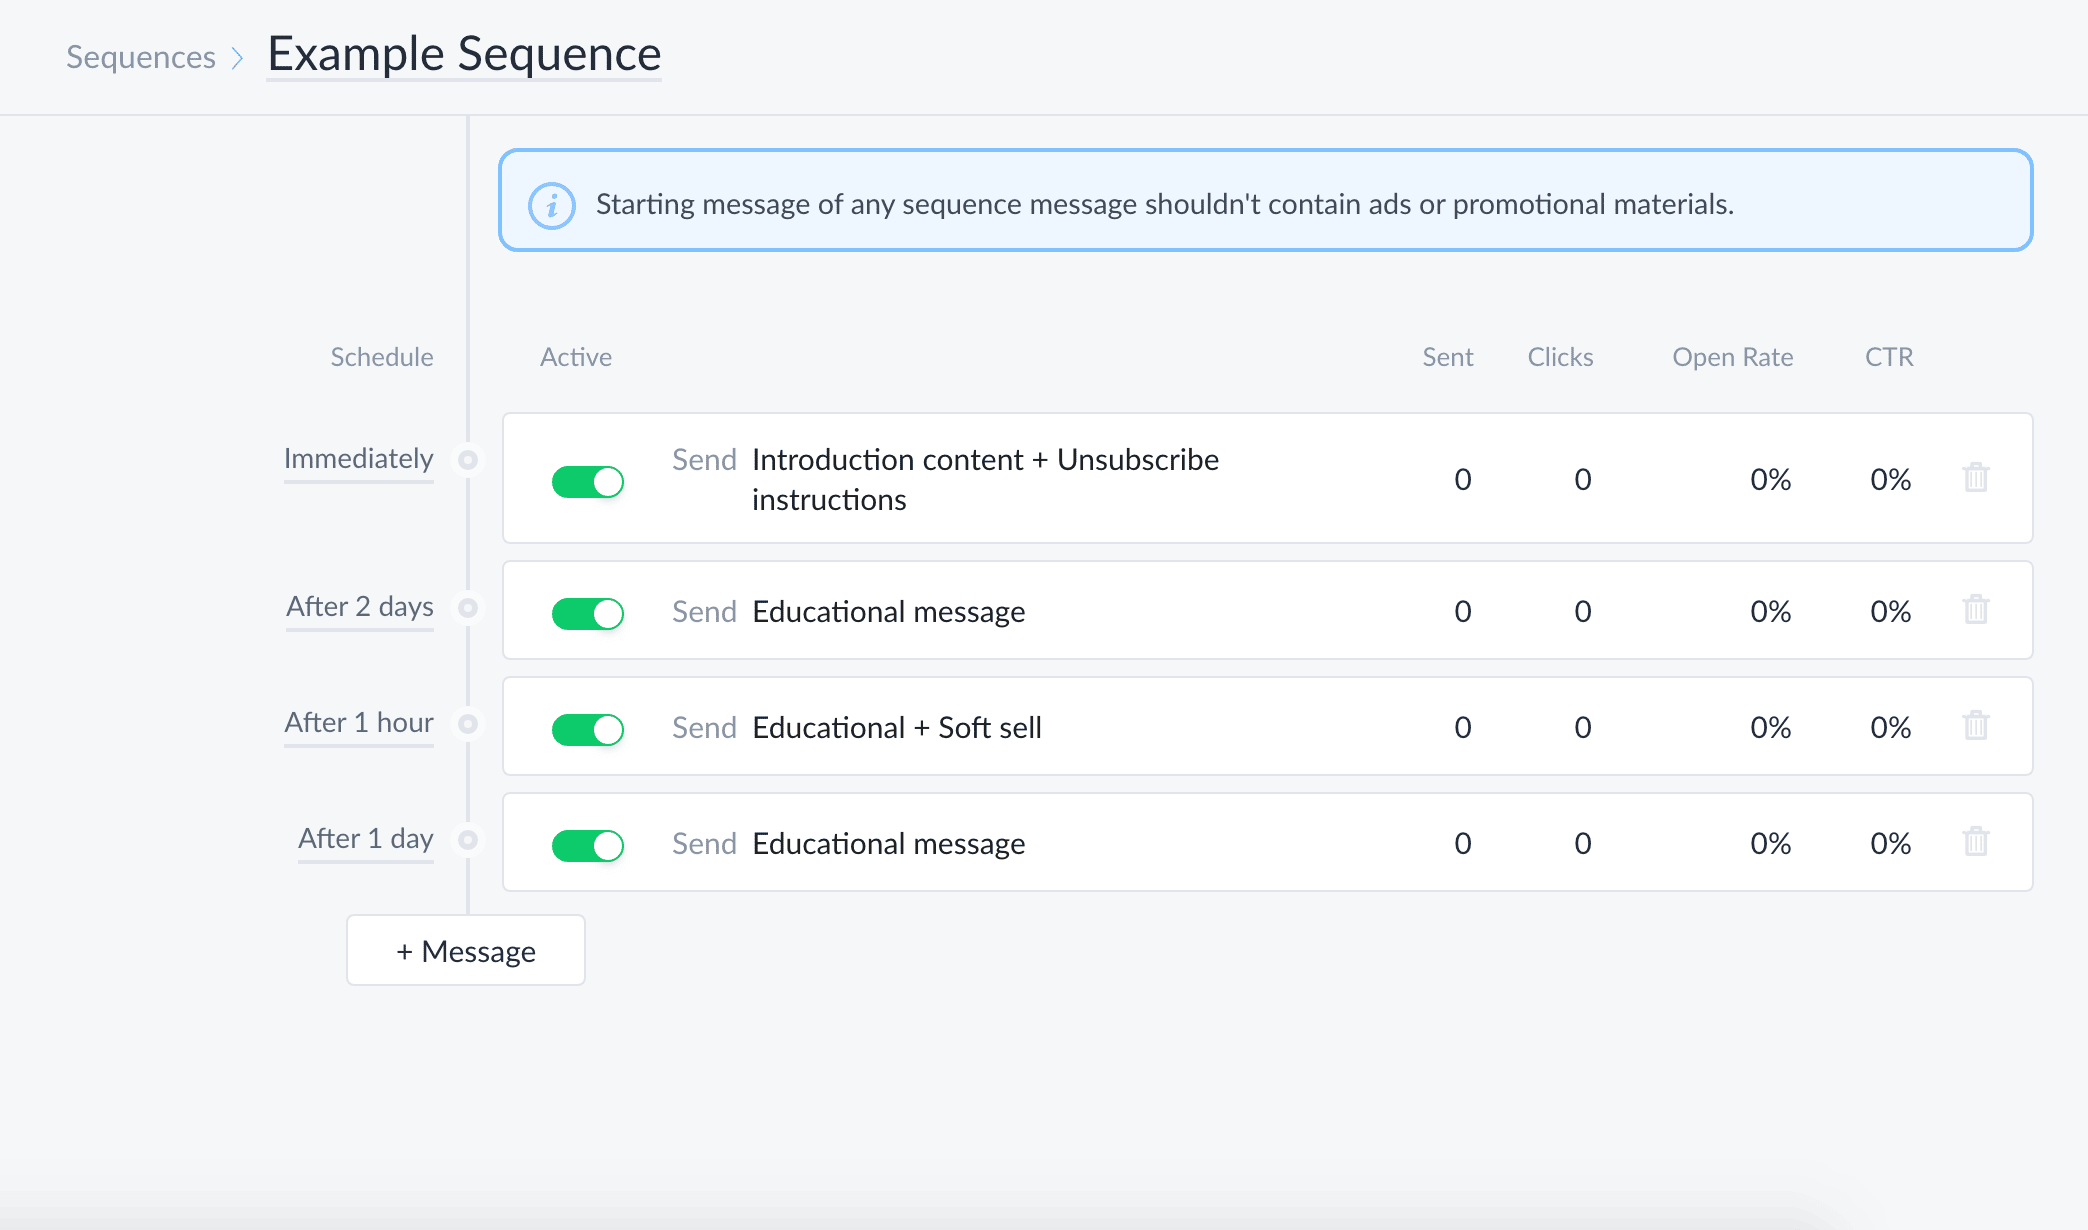Click the Sent count in Introduction row

point(1463,479)
